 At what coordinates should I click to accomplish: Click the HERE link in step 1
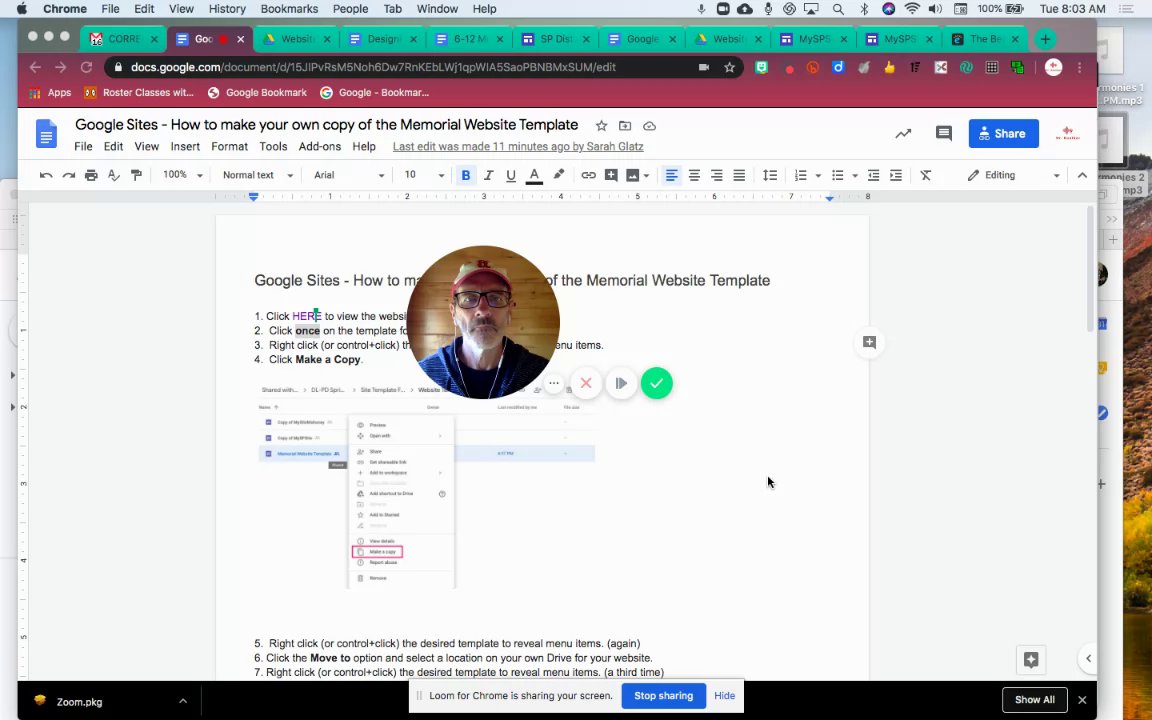306,316
